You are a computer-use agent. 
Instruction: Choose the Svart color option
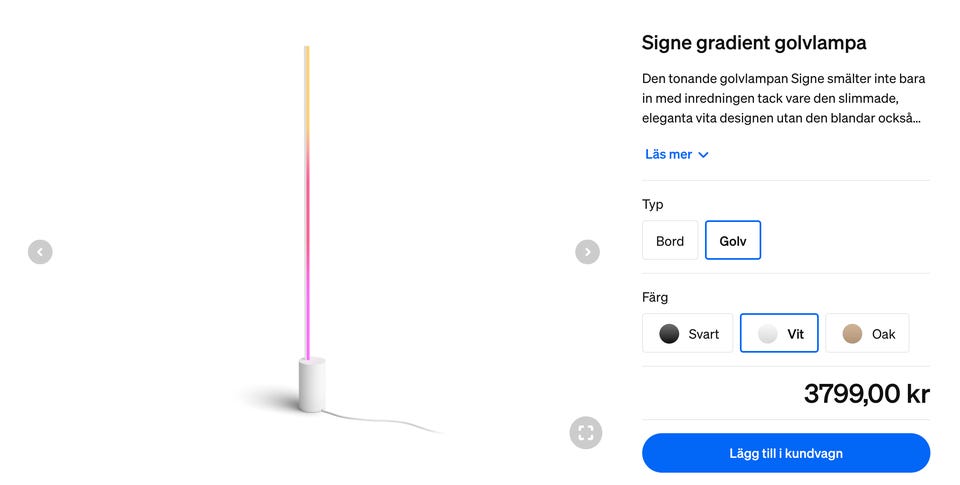(688, 334)
